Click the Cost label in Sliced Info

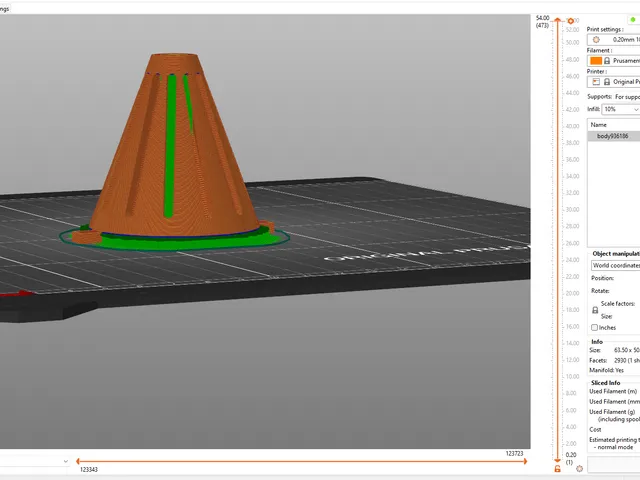[x=595, y=429]
